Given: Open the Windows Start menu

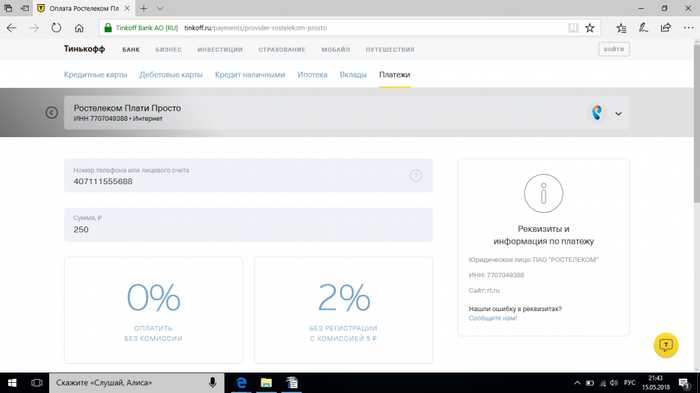Looking at the screenshot, I should pyautogui.click(x=12, y=383).
